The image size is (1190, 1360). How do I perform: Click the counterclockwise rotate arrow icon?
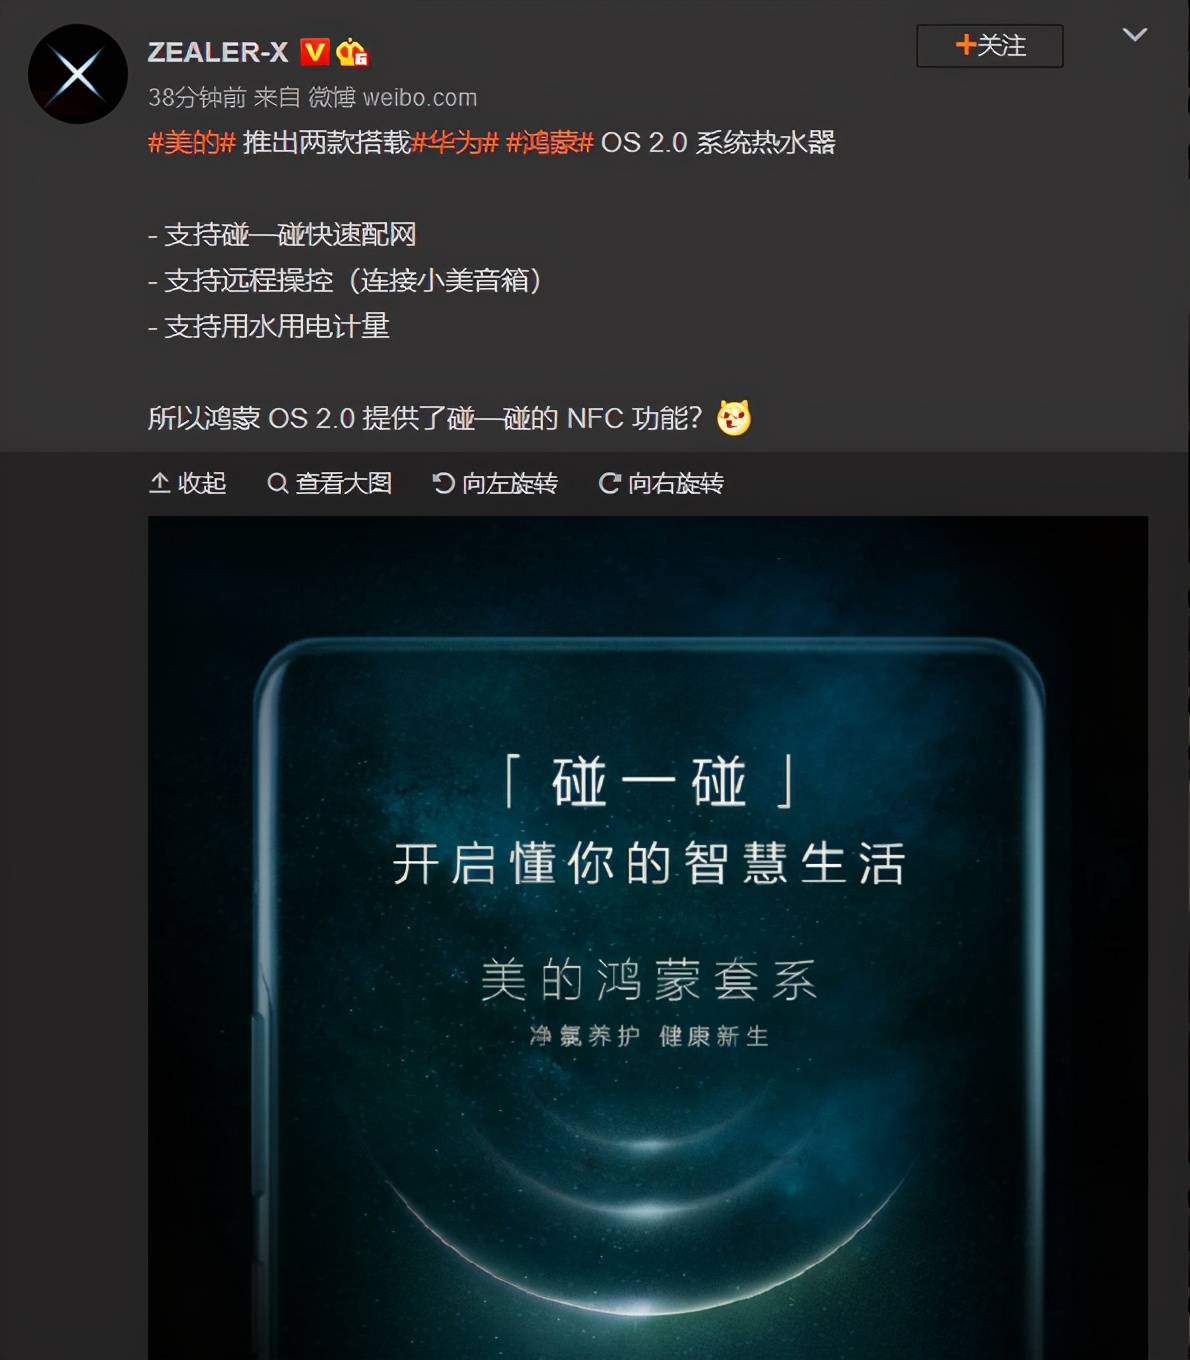[444, 484]
